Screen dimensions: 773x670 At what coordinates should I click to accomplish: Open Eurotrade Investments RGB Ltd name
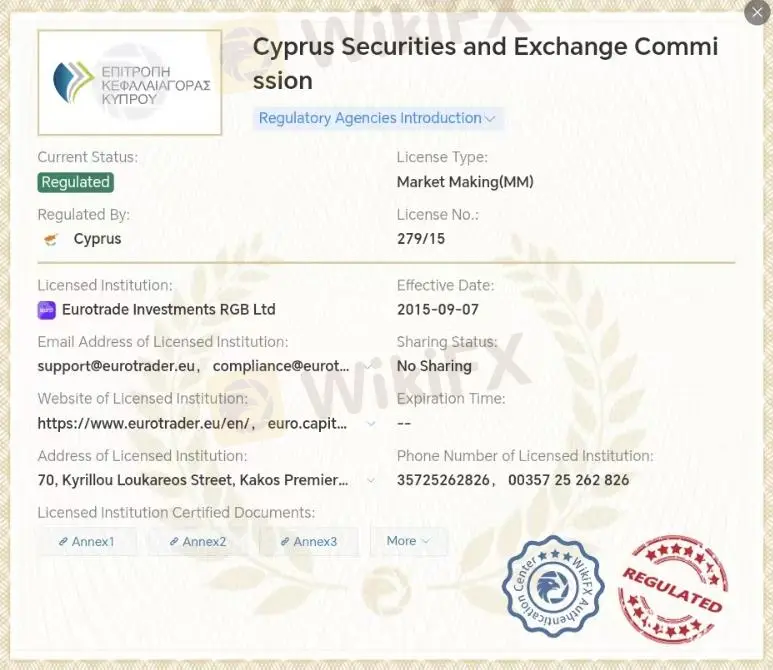click(168, 310)
